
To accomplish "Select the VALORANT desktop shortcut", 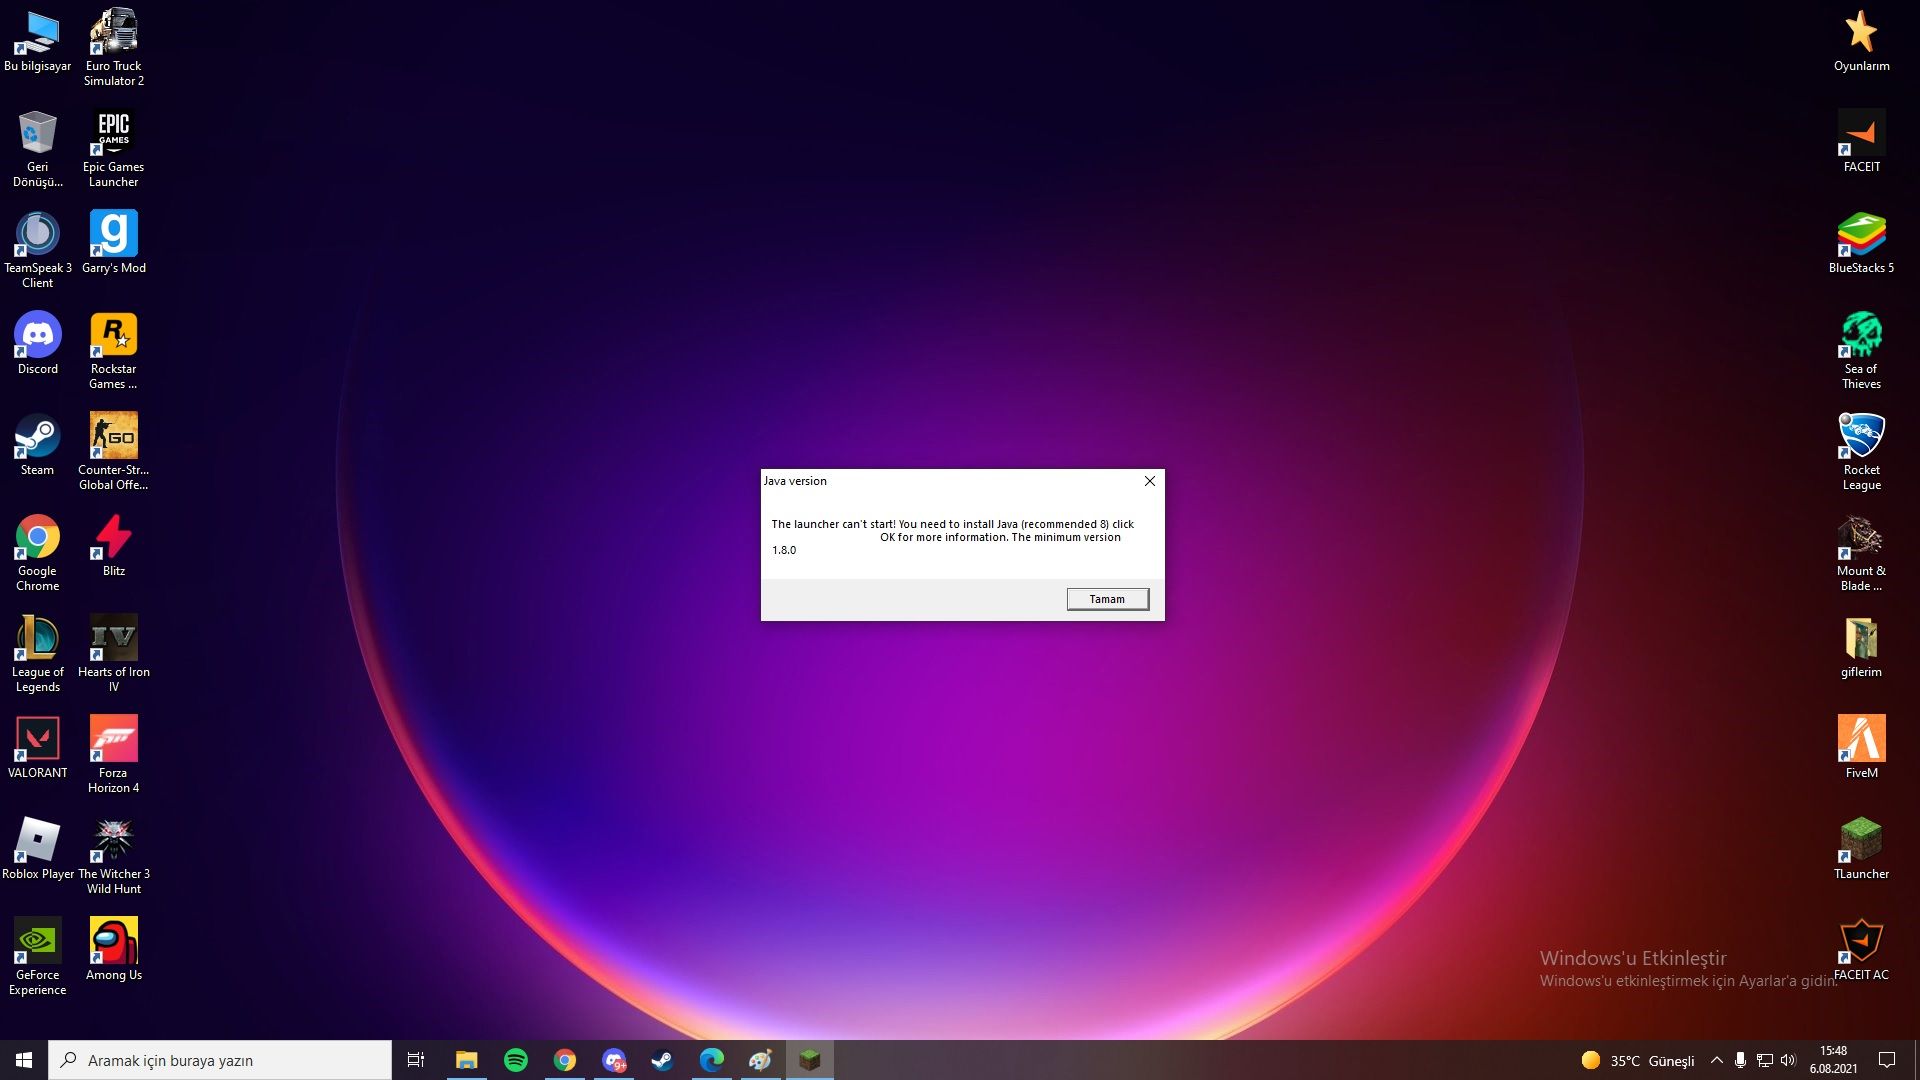I will click(x=37, y=747).
